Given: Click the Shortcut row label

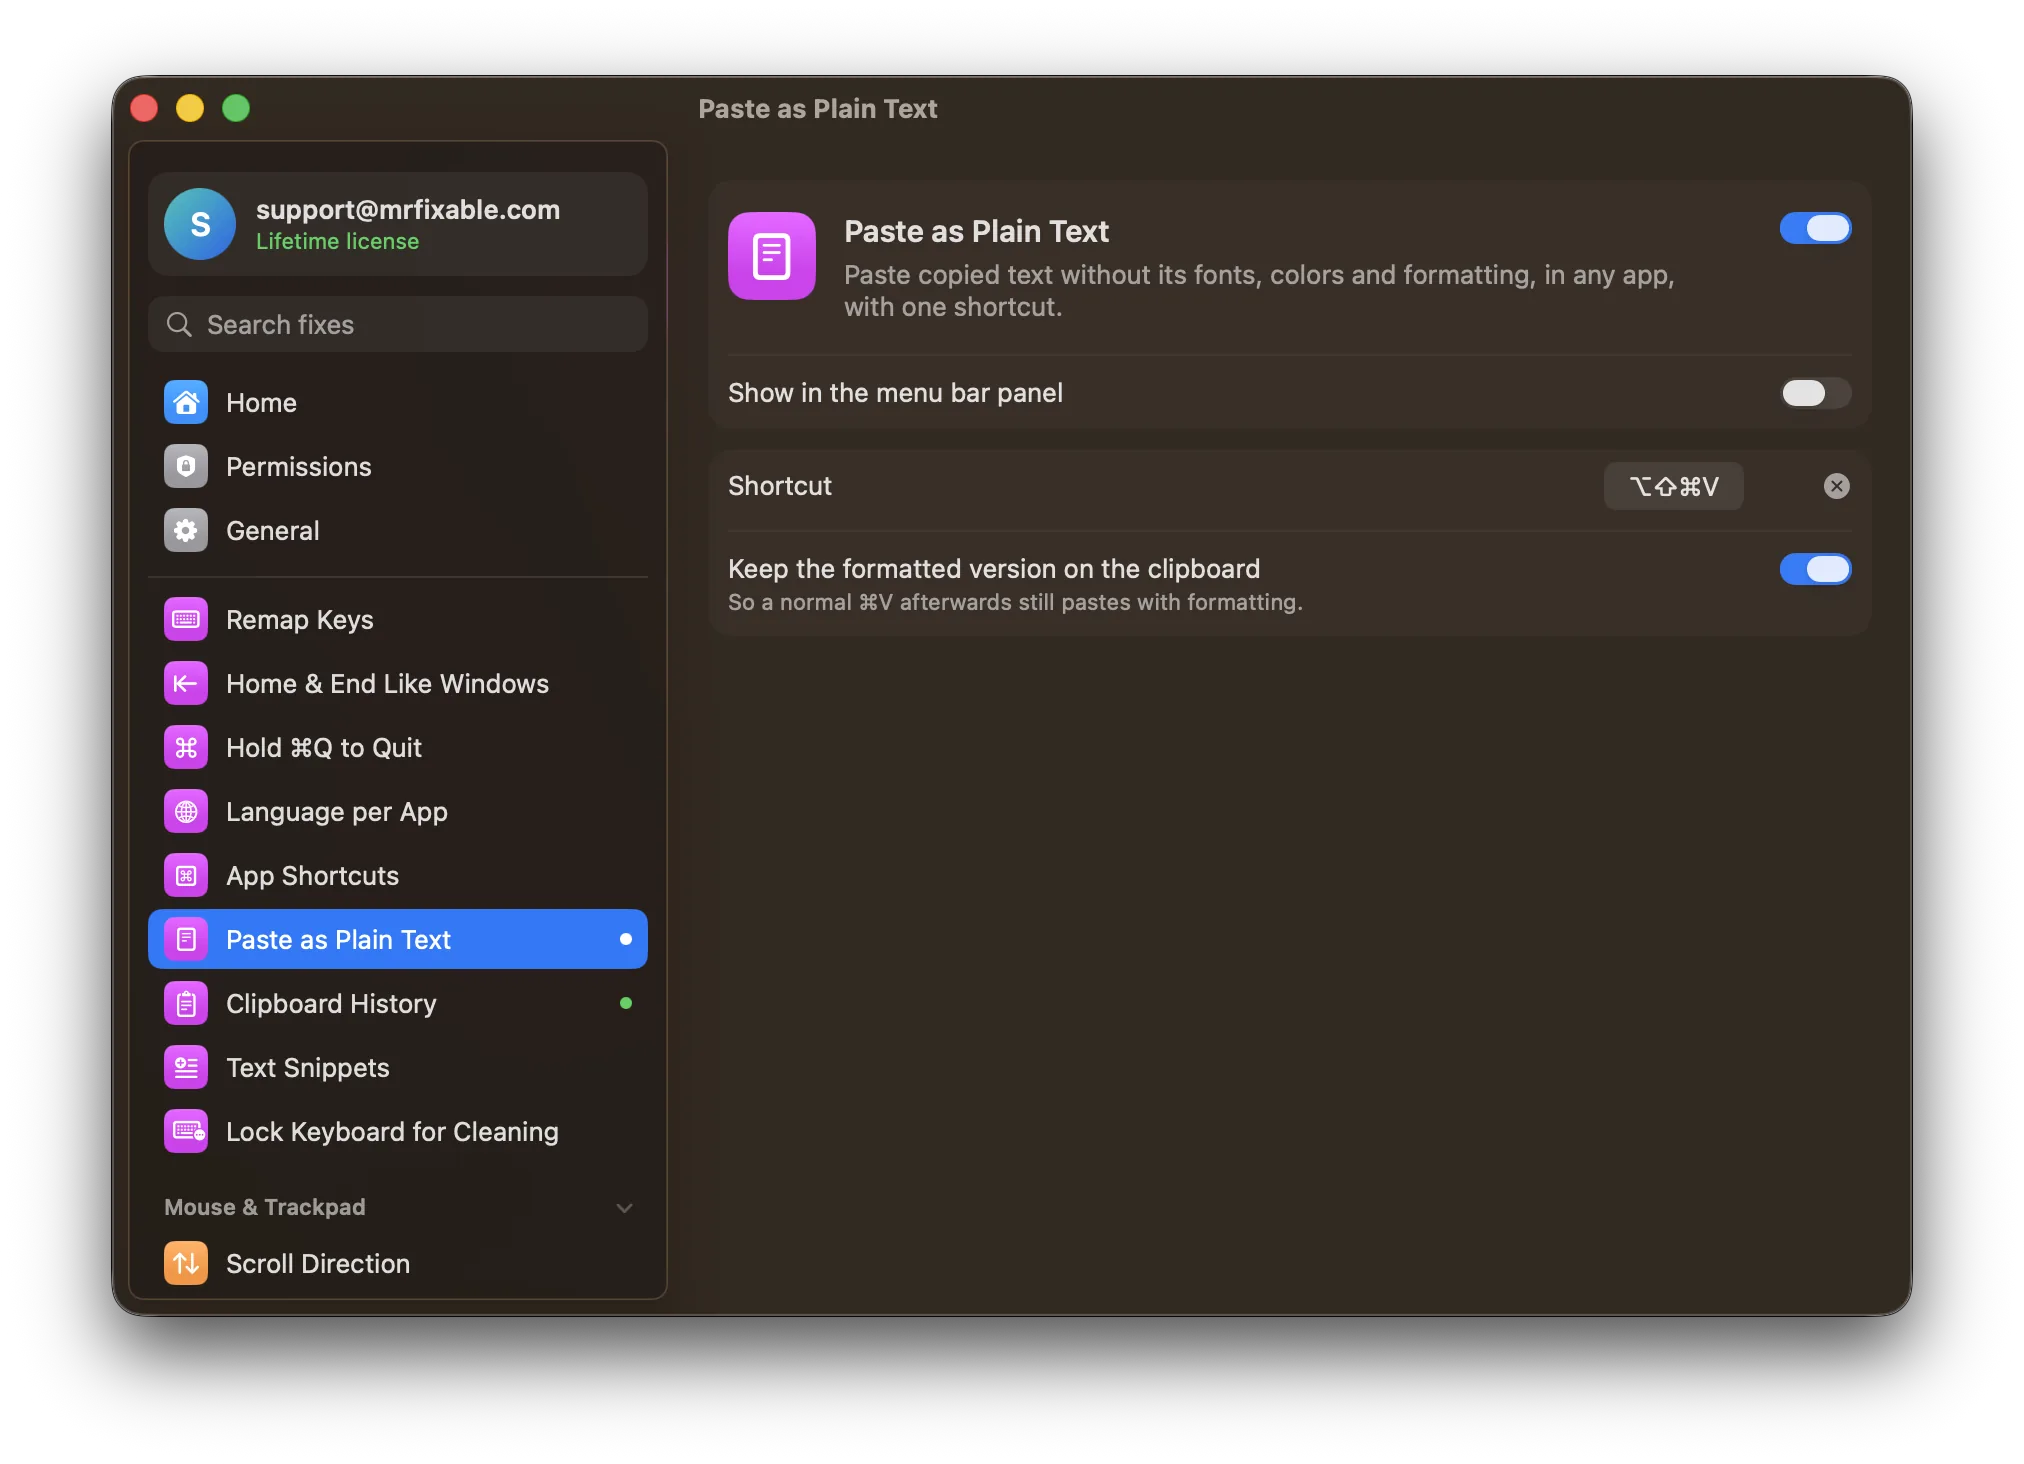Looking at the screenshot, I should 780,486.
